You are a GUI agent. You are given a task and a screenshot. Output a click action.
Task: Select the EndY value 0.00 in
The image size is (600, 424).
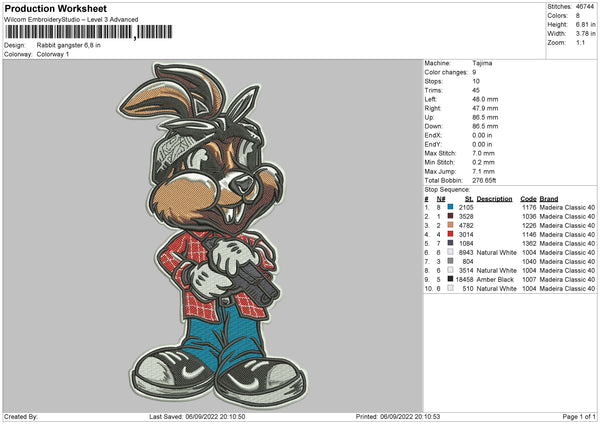pos(482,144)
